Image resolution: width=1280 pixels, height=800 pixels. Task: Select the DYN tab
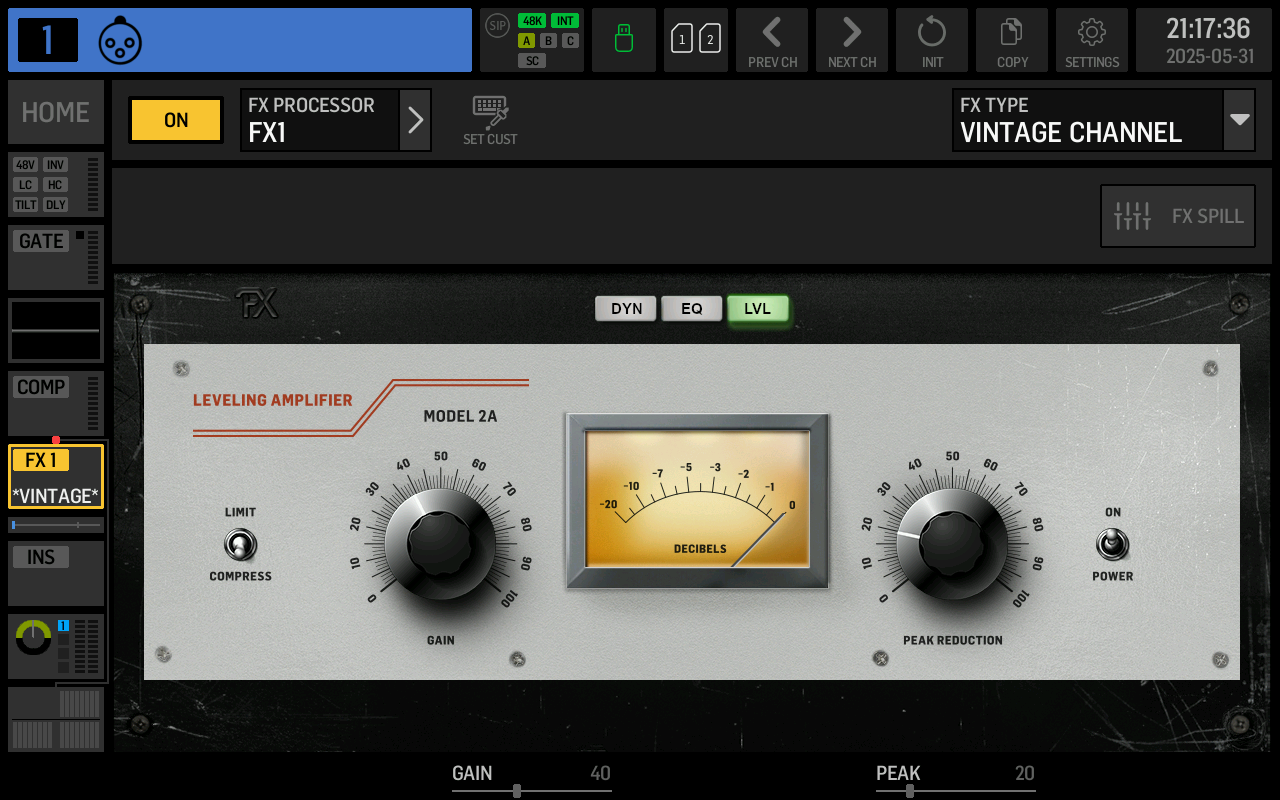pyautogui.click(x=626, y=308)
